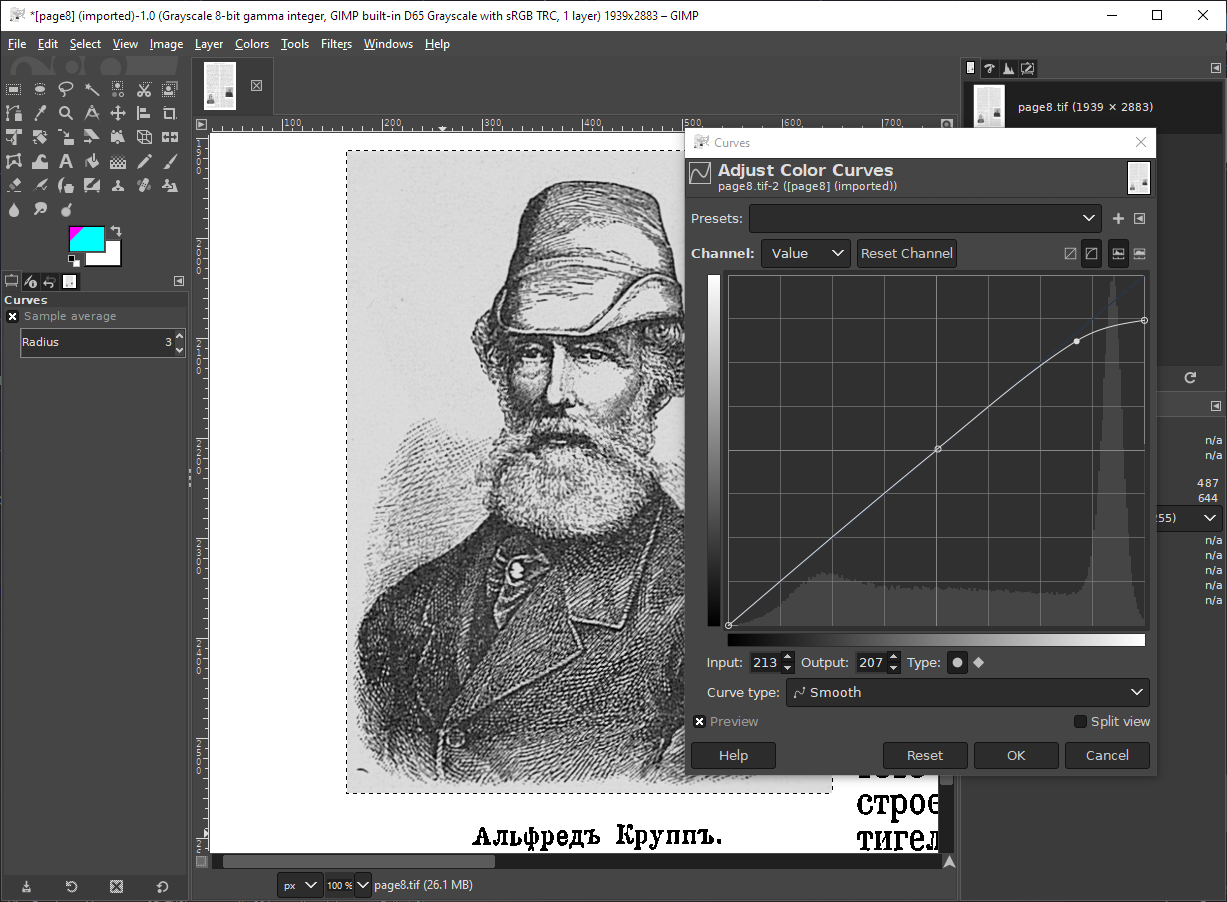Select the Rectangle Select tool
The height and width of the screenshot is (902, 1227).
14,89
